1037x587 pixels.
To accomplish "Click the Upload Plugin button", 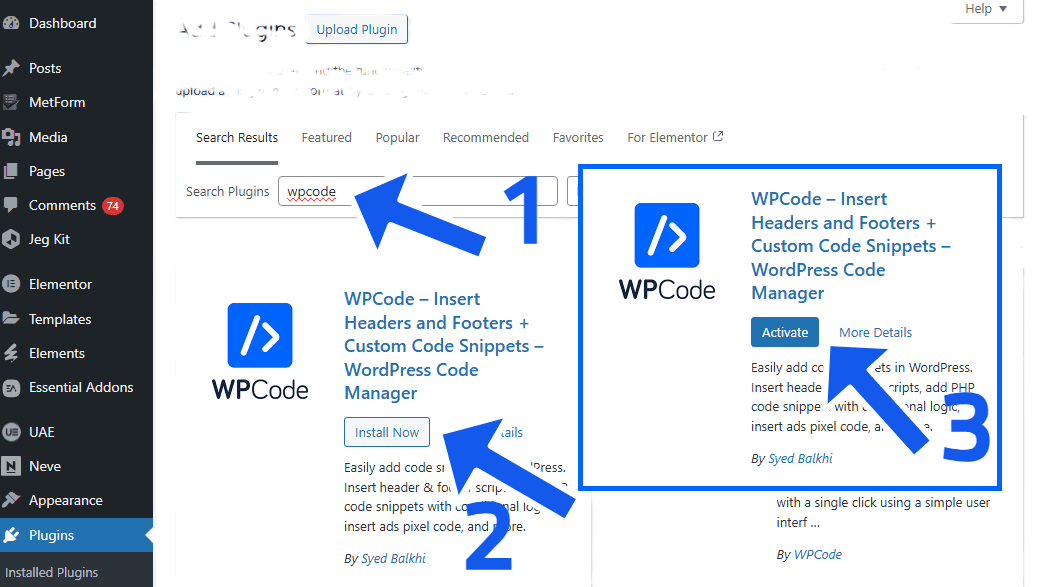I will tap(356, 30).
